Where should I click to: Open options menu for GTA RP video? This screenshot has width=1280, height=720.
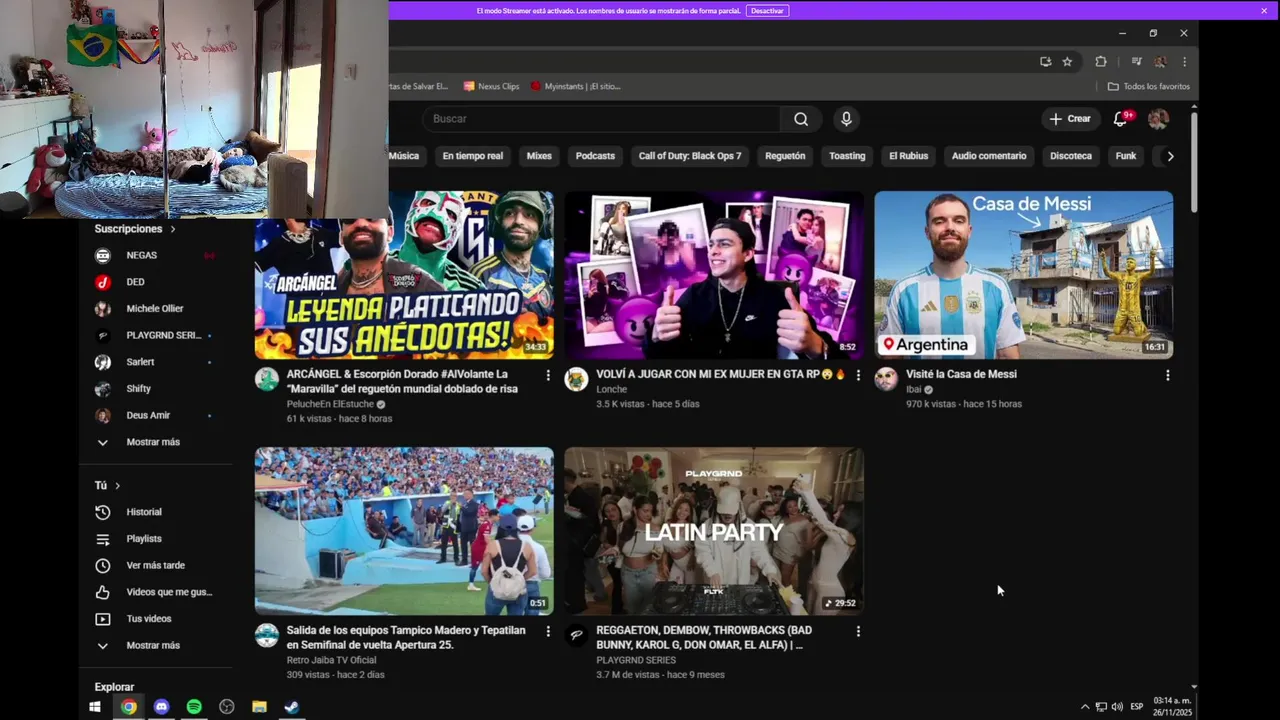pyautogui.click(x=858, y=375)
